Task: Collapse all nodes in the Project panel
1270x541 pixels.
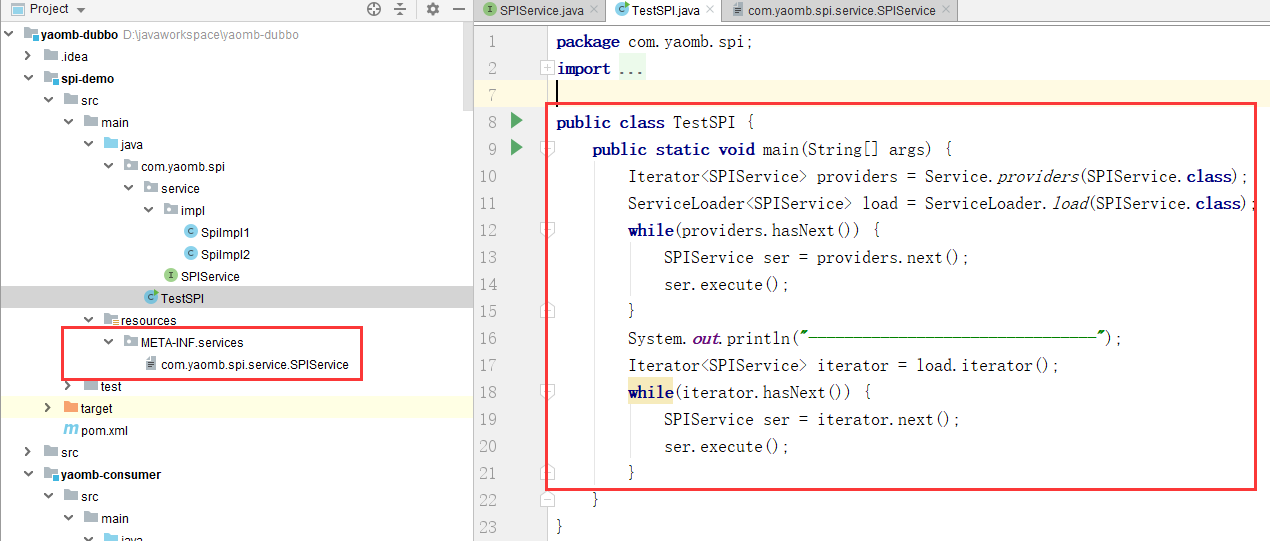Action: pyautogui.click(x=400, y=9)
